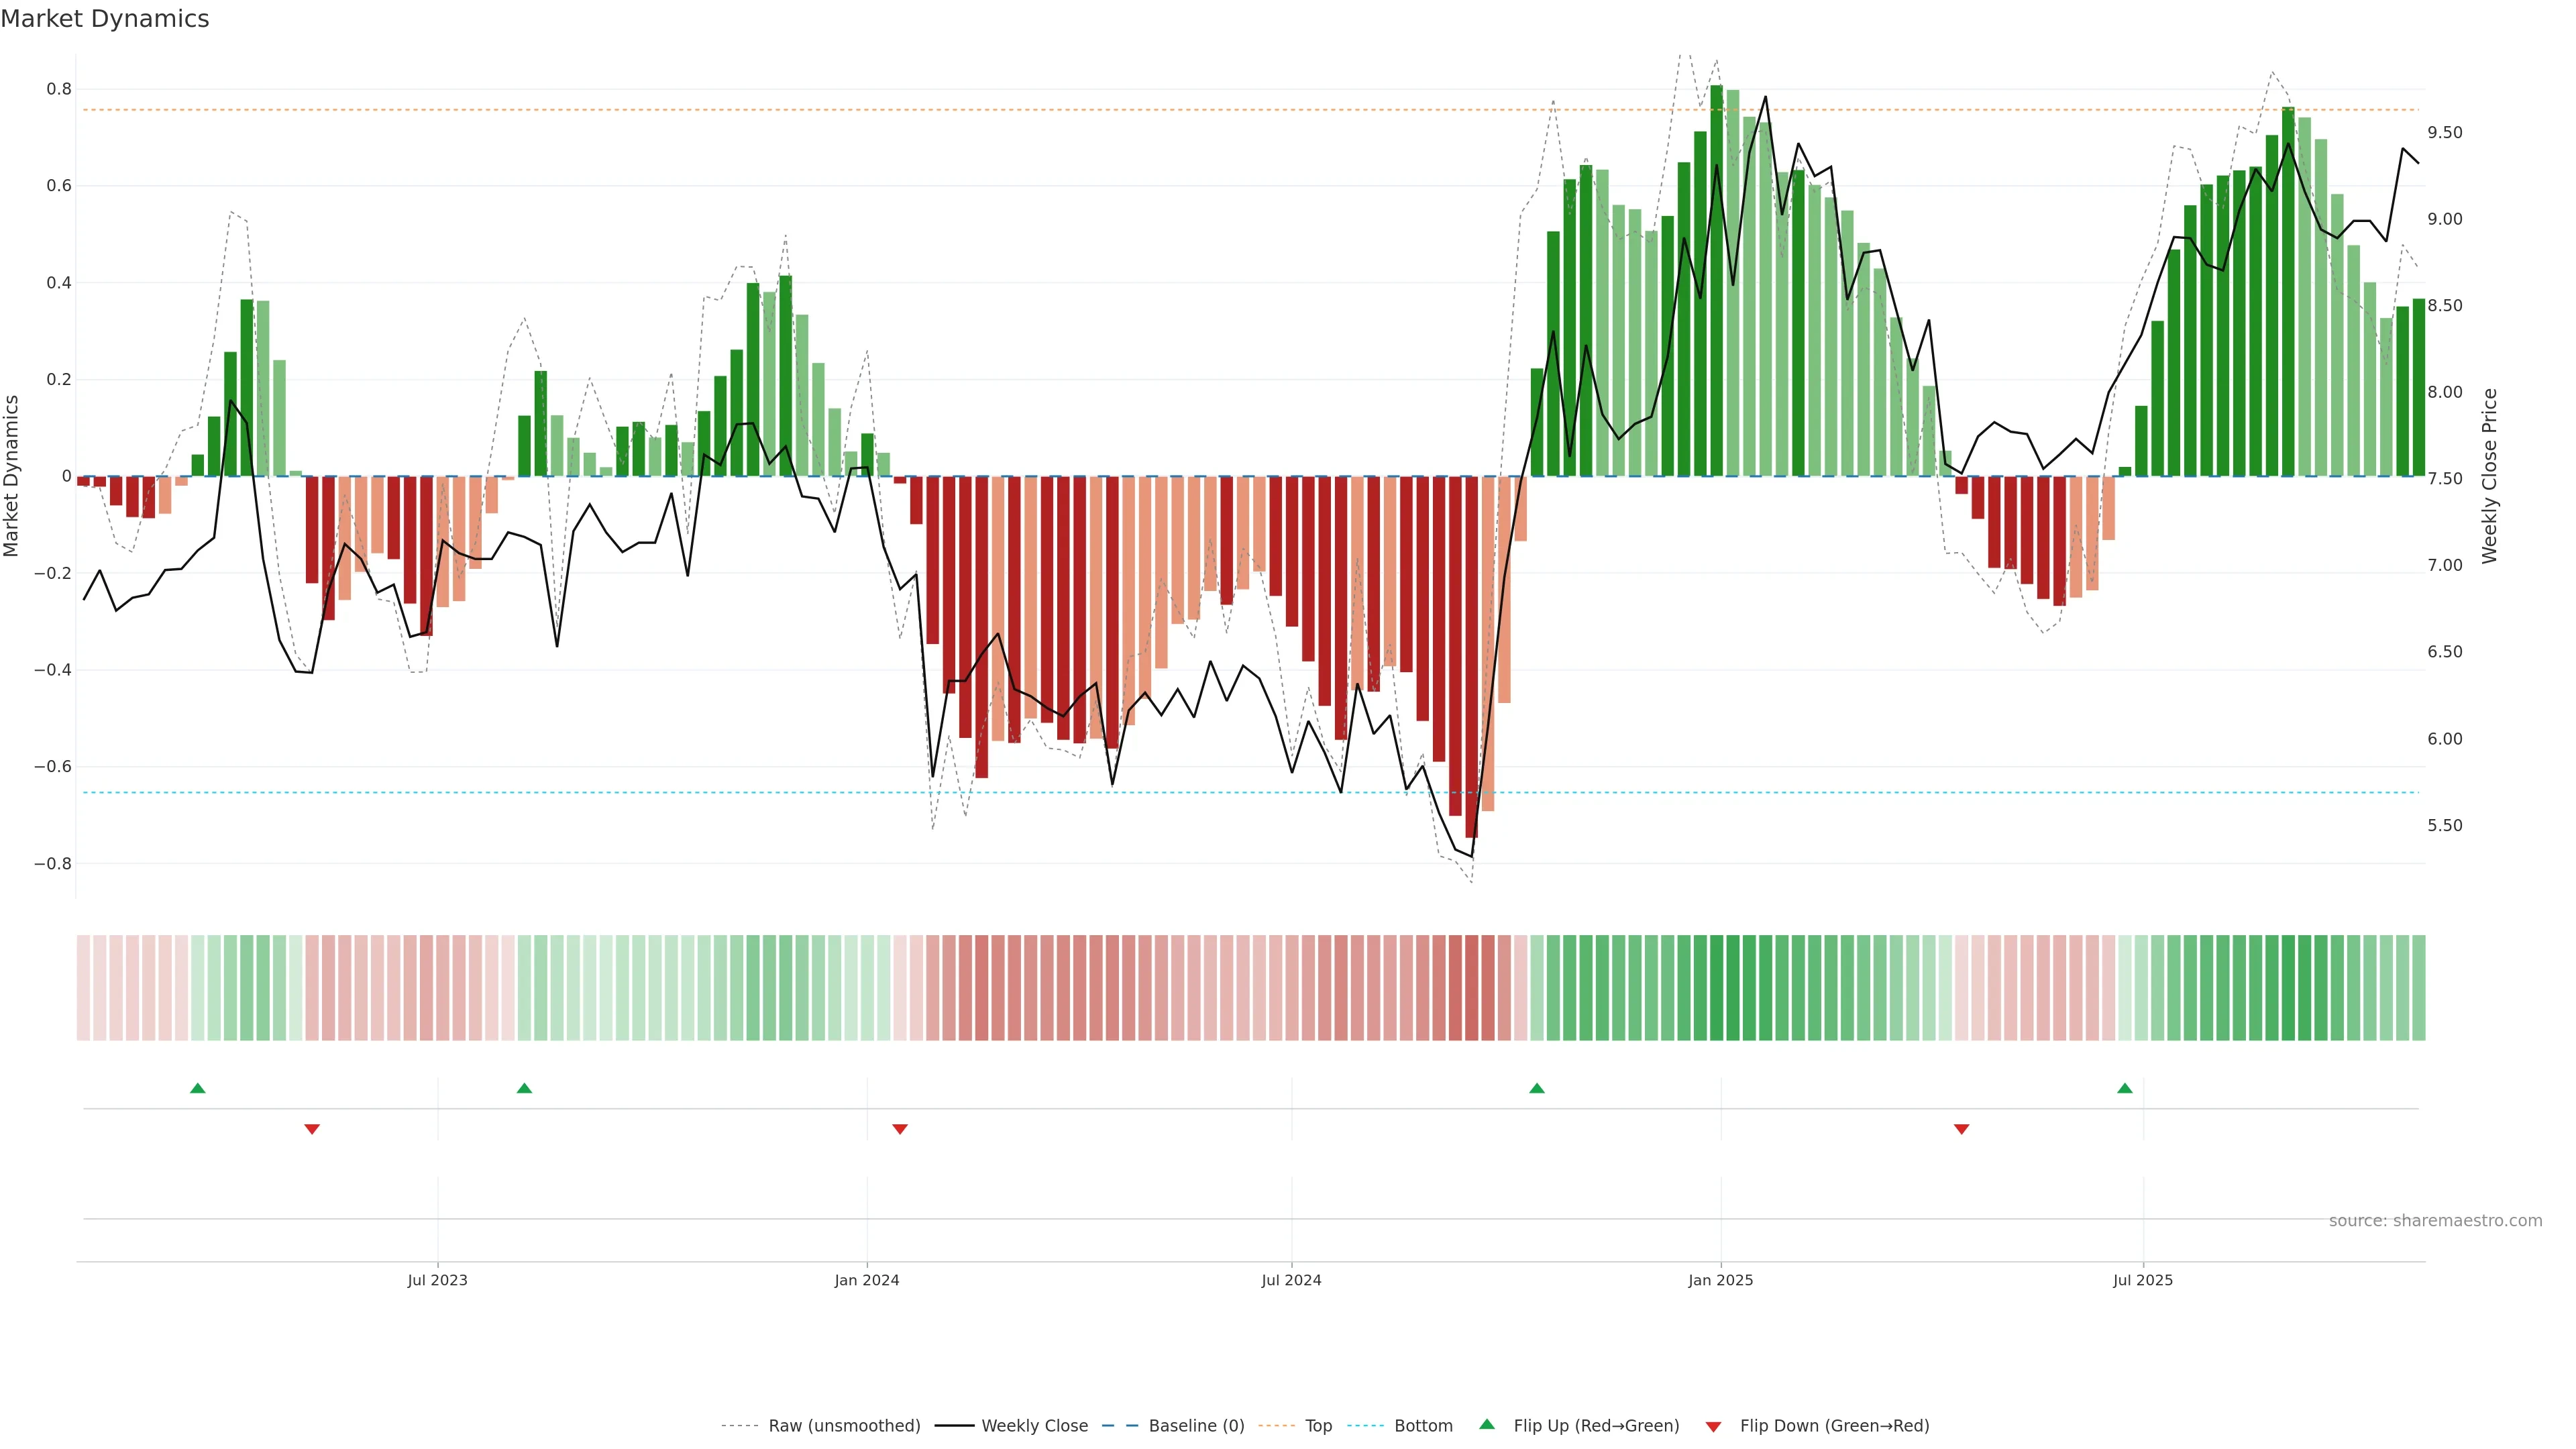Click the source: sharemaestro.com text
Image resolution: width=2576 pixels, height=1449 pixels.
point(2435,1221)
